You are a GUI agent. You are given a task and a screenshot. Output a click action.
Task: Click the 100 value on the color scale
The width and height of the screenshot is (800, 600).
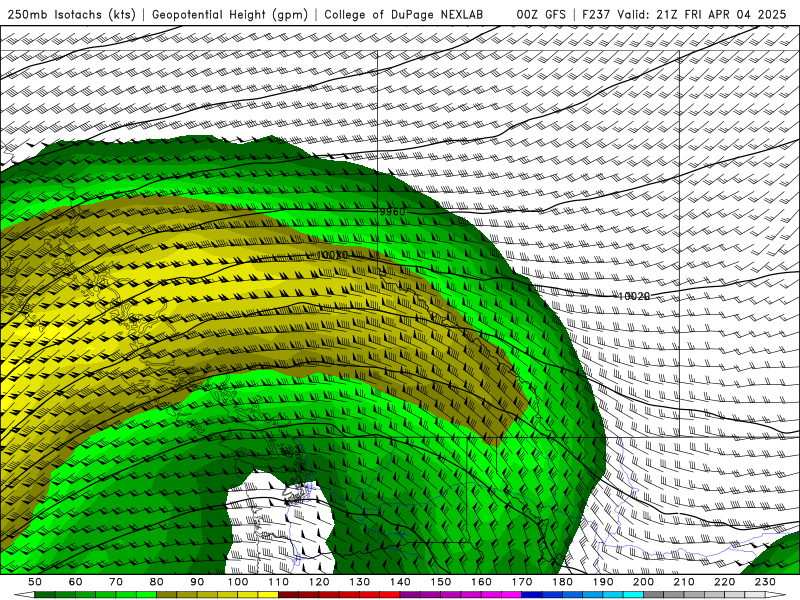click(x=238, y=582)
